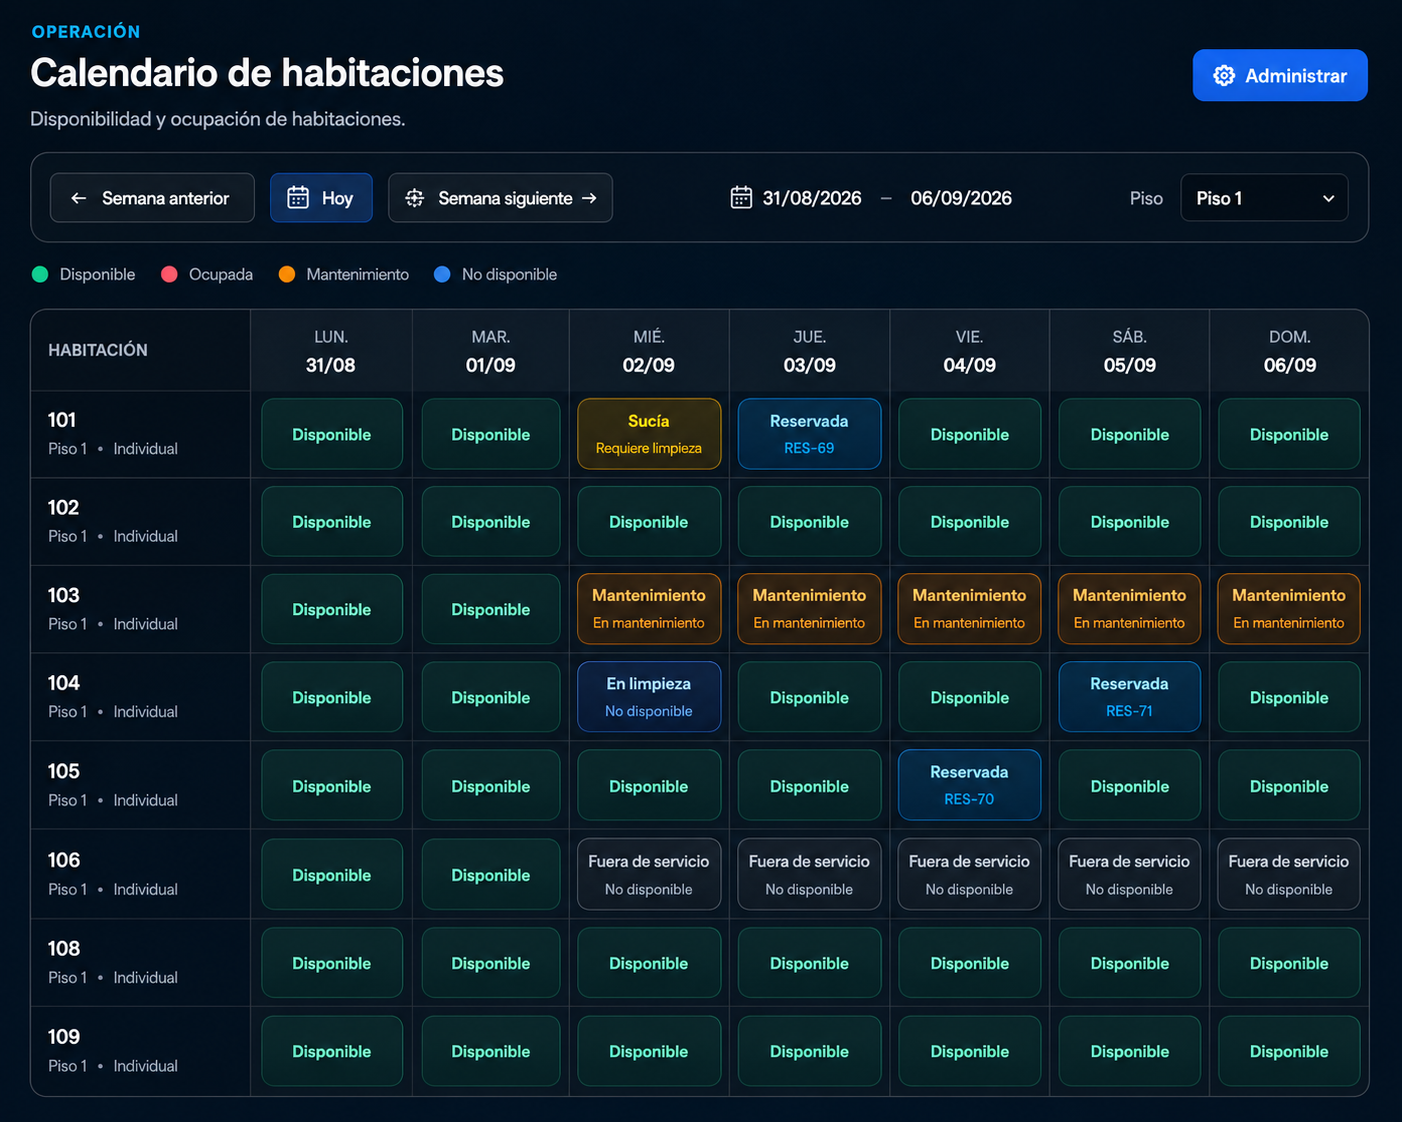
Task: Click start date 31/08/2026
Action: 812,198
